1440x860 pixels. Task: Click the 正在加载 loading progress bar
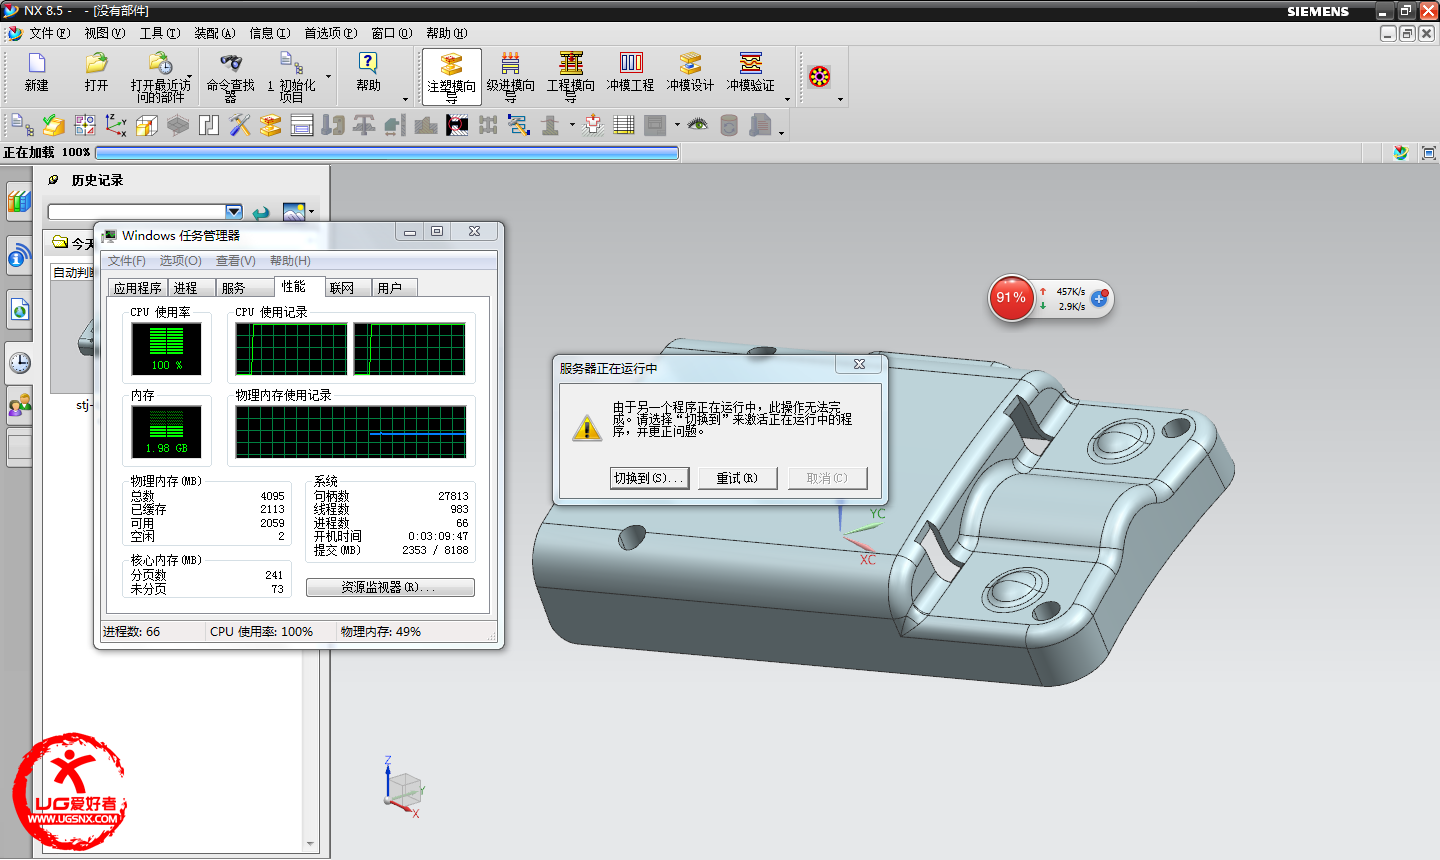pos(386,153)
